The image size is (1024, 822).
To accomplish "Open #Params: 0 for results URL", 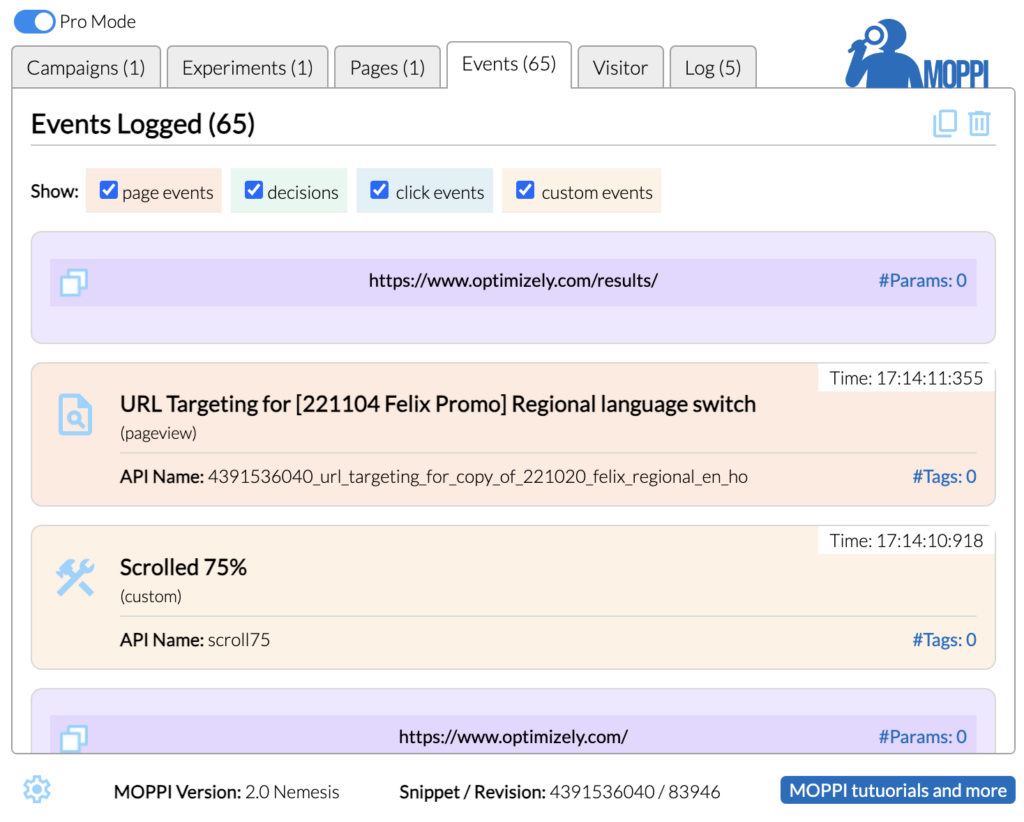I will [x=922, y=281].
